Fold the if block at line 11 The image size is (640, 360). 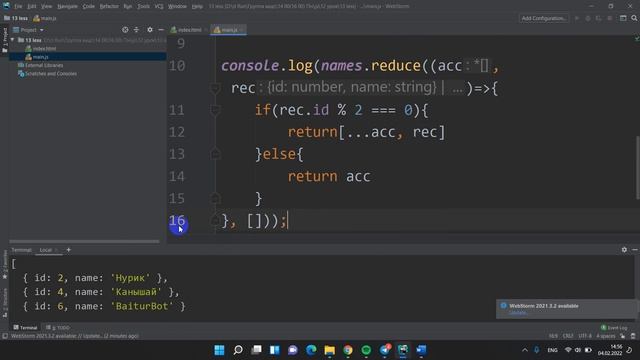215,110
